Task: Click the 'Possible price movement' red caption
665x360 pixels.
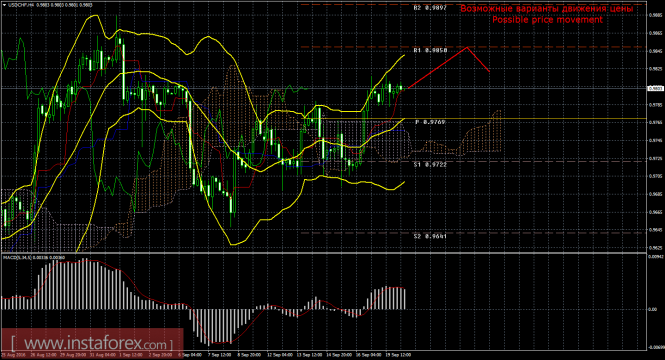Action: tap(547, 20)
